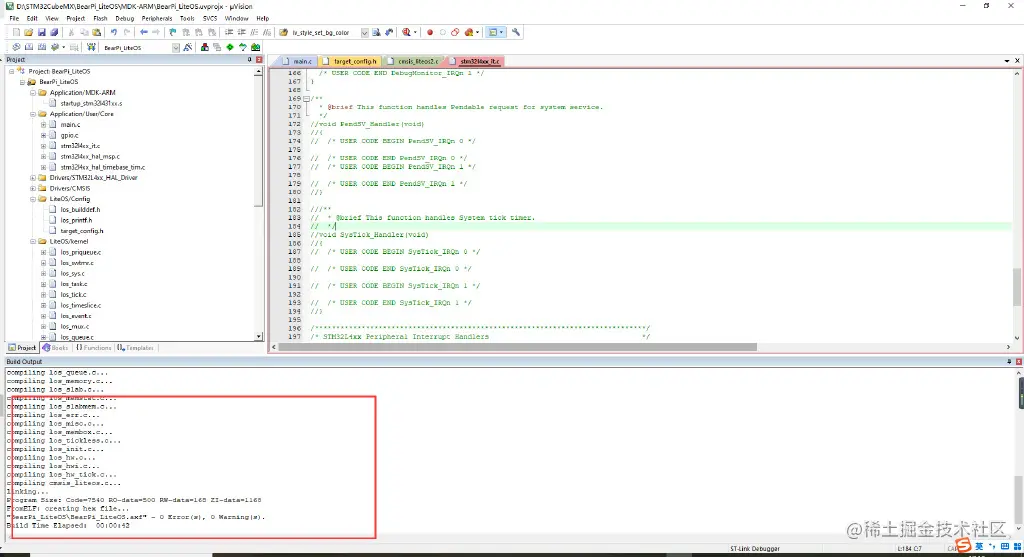Select startup_stm32l431xx.s in project tree

click(x=91, y=103)
